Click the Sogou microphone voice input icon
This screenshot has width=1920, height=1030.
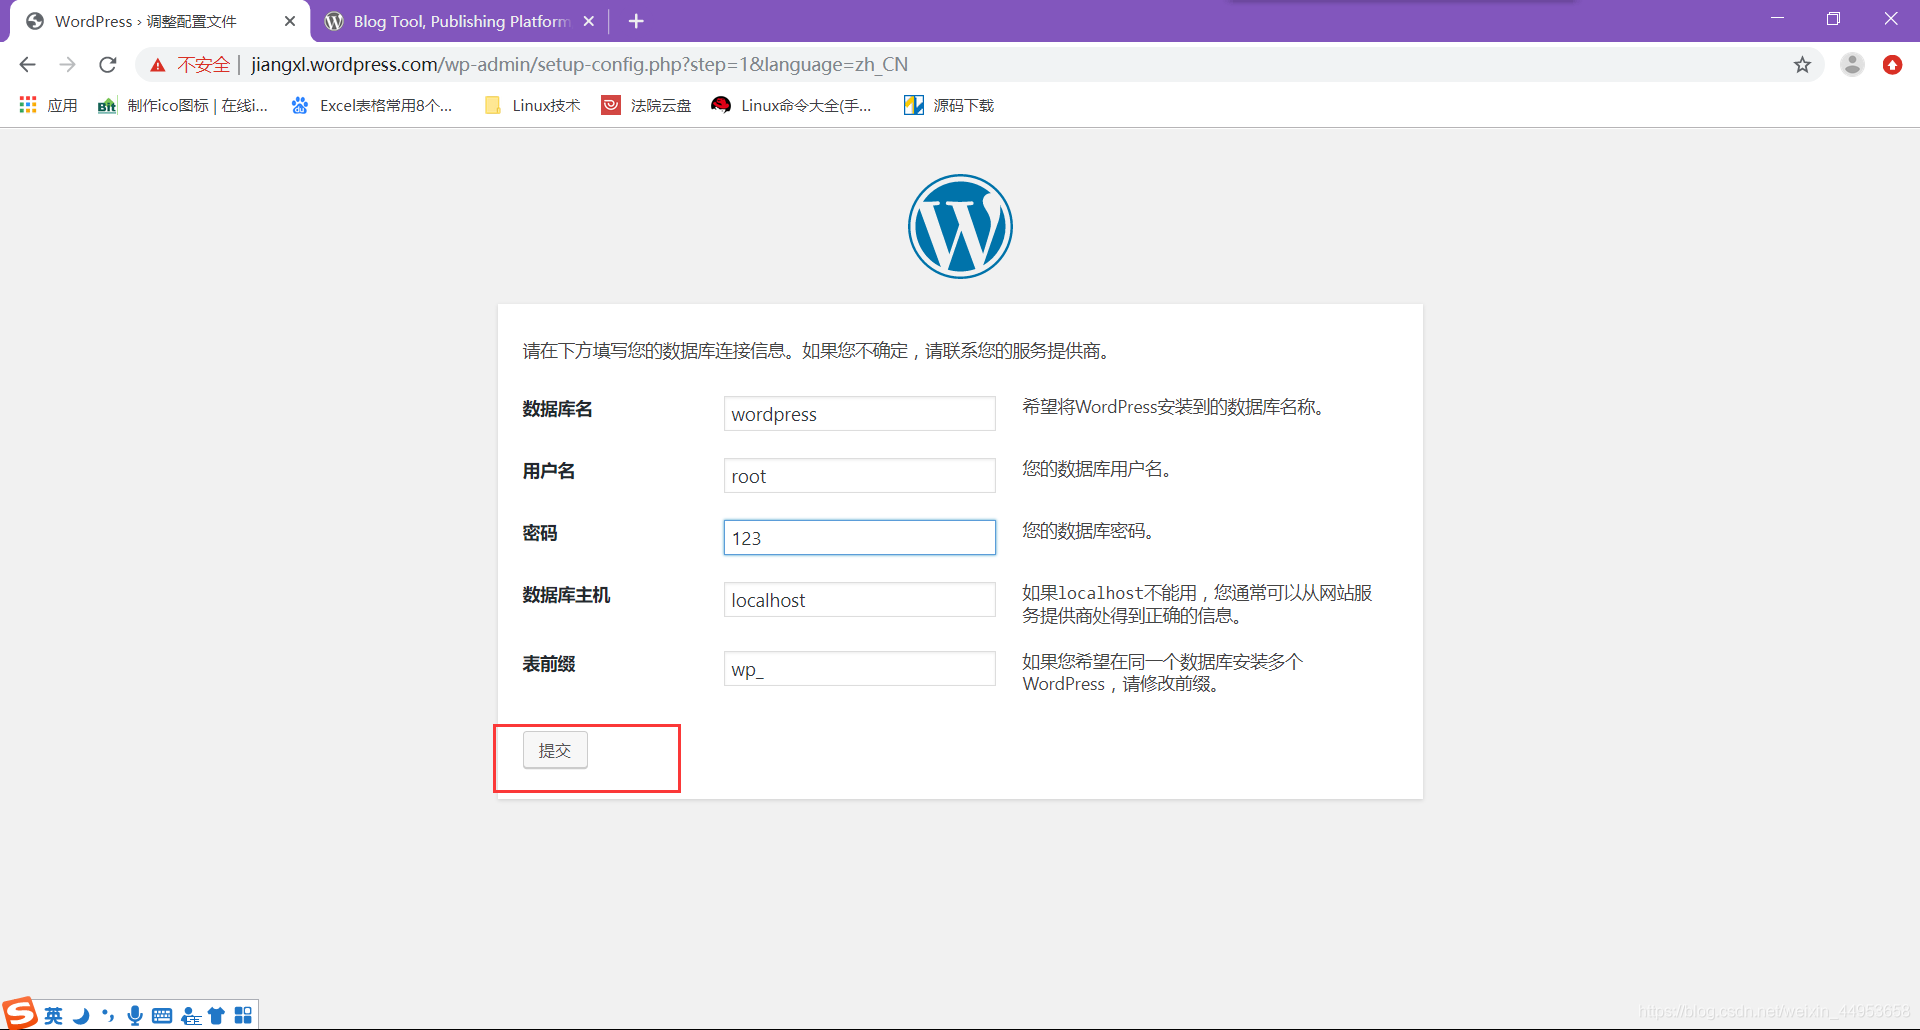tap(135, 1016)
